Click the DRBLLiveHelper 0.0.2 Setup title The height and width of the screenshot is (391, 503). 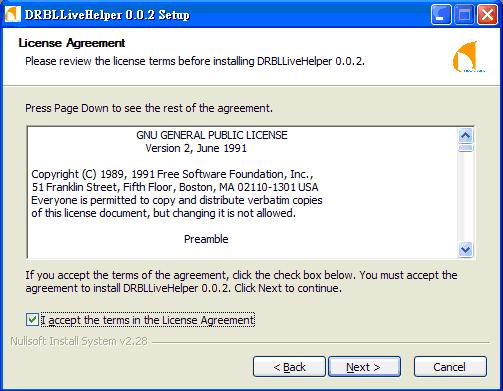[107, 15]
